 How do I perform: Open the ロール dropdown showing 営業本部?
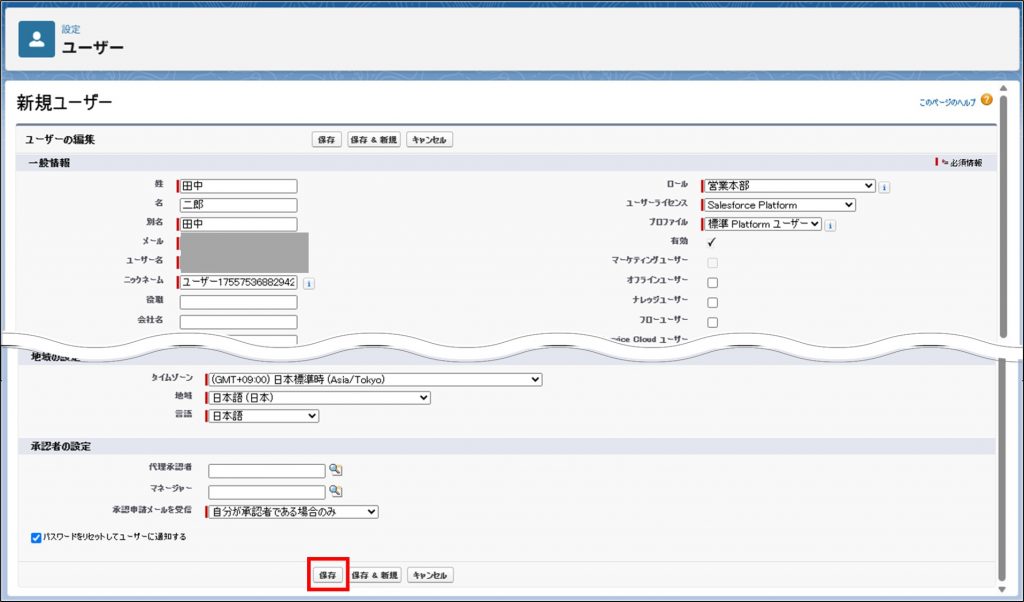point(789,186)
